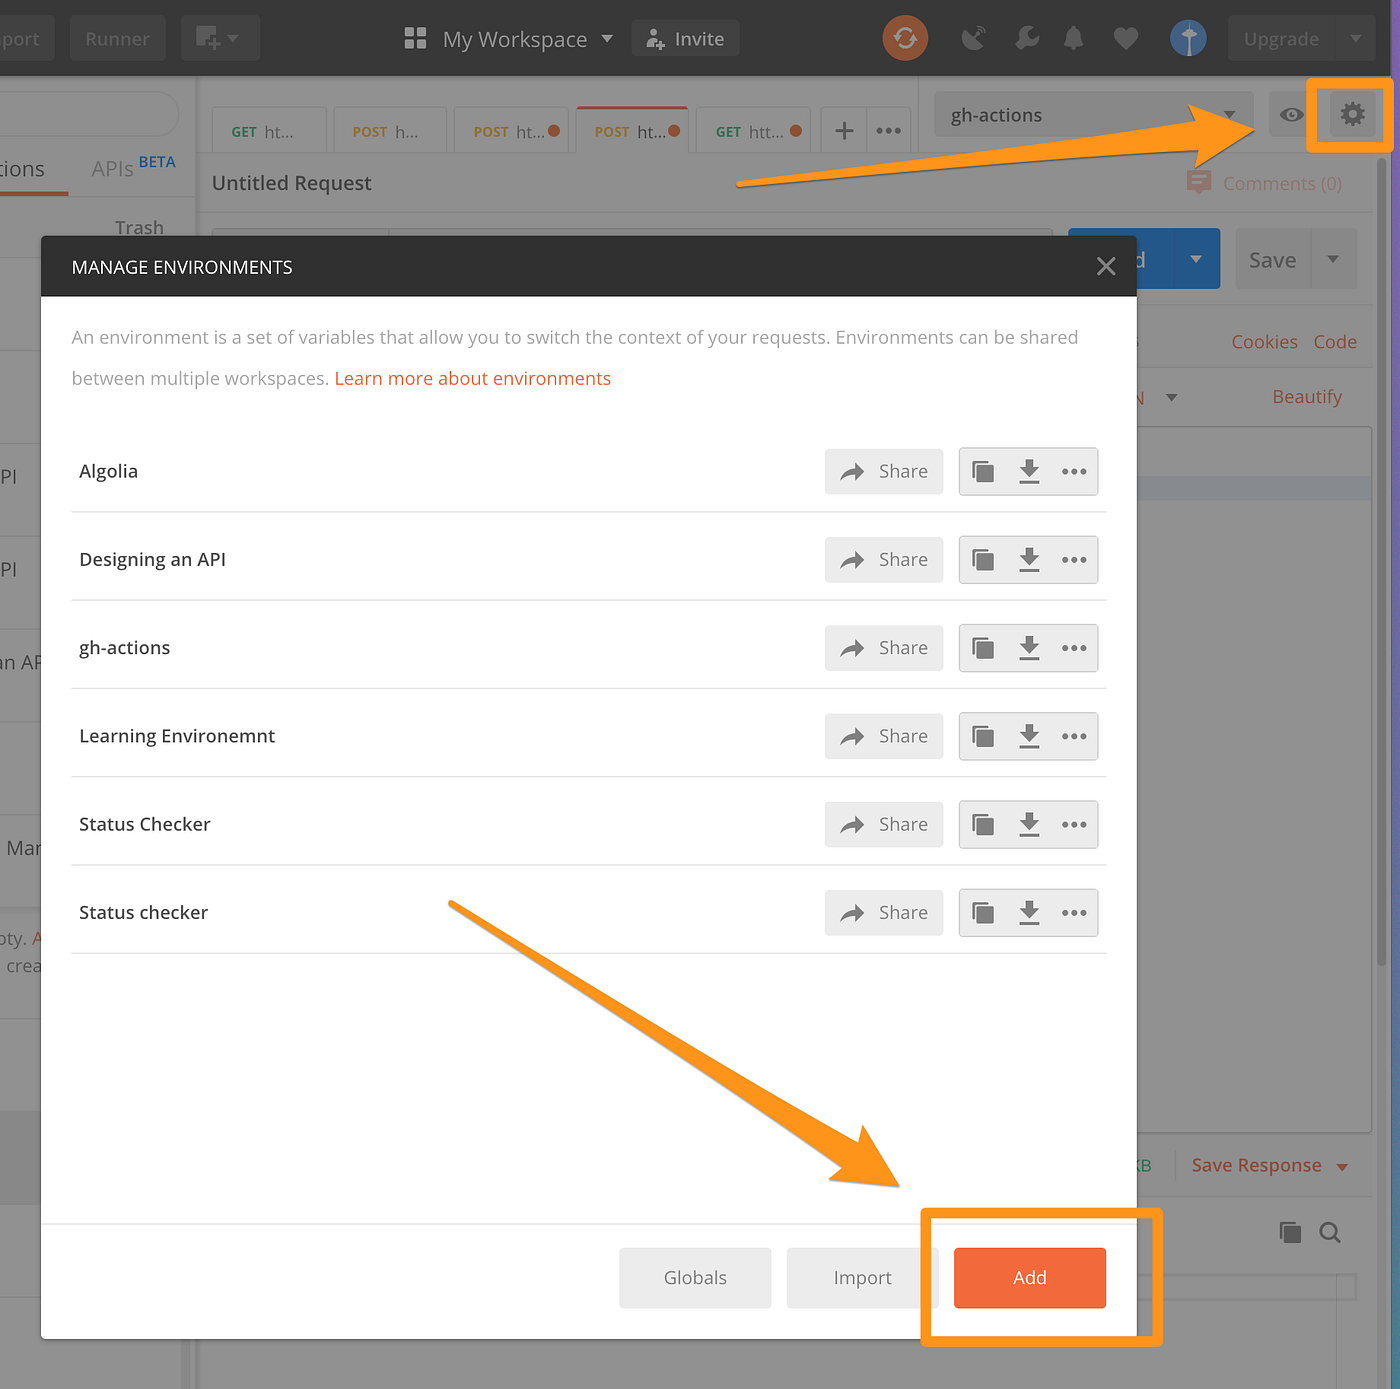Open the user avatar menu
Screen dimensions: 1400x1389
pos(1188,39)
